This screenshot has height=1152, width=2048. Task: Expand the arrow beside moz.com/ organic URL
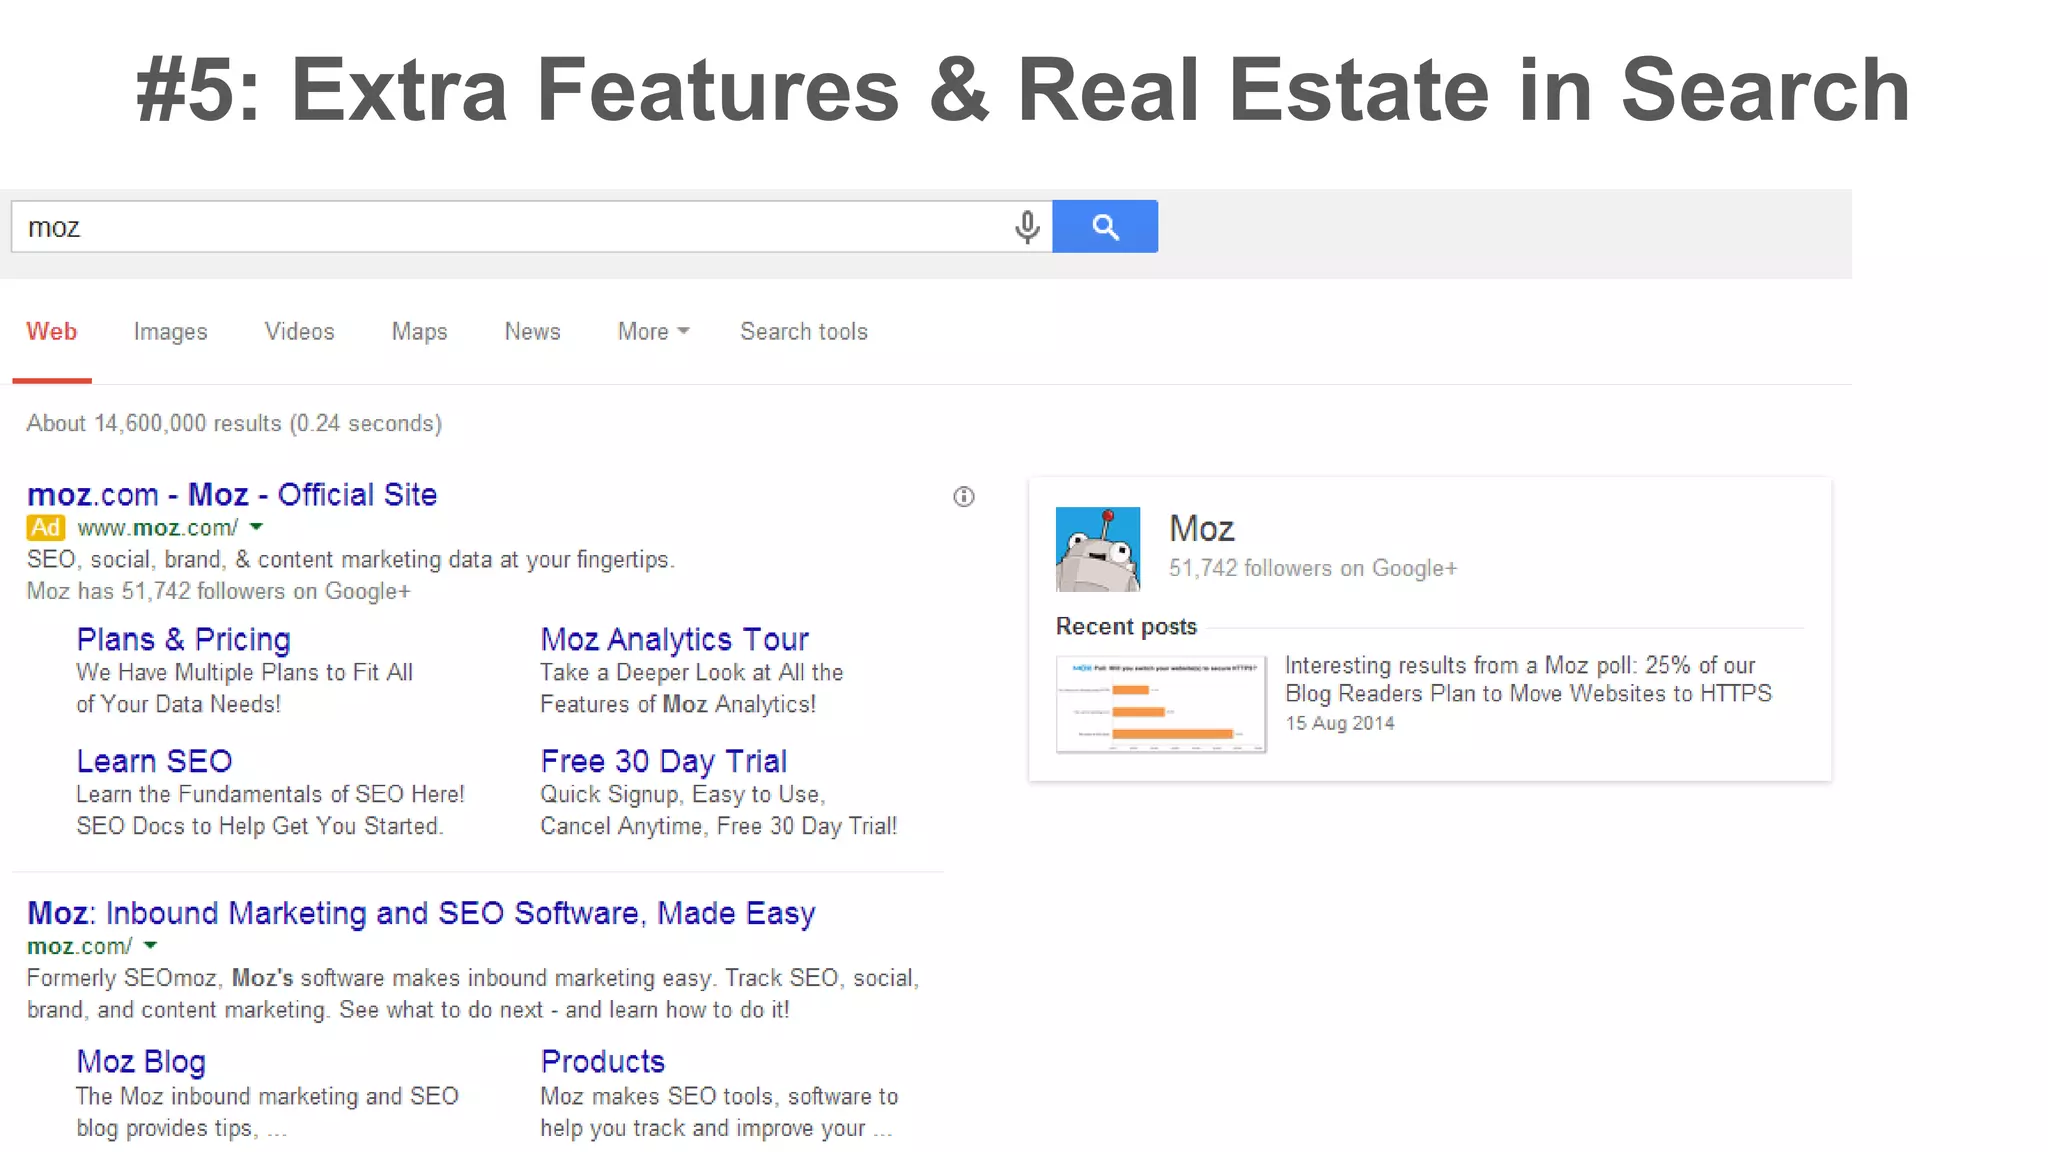151,945
